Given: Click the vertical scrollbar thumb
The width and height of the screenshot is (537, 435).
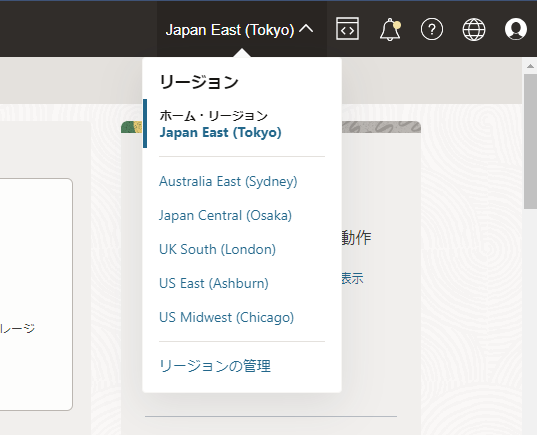Looking at the screenshot, I should [x=530, y=140].
